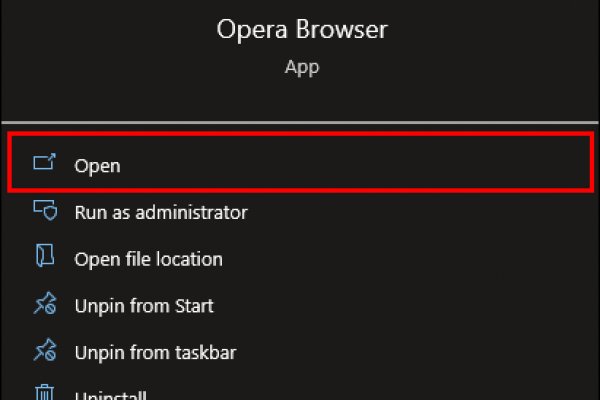Select Open file location option
Screen dimensions: 600x400
coord(148,259)
